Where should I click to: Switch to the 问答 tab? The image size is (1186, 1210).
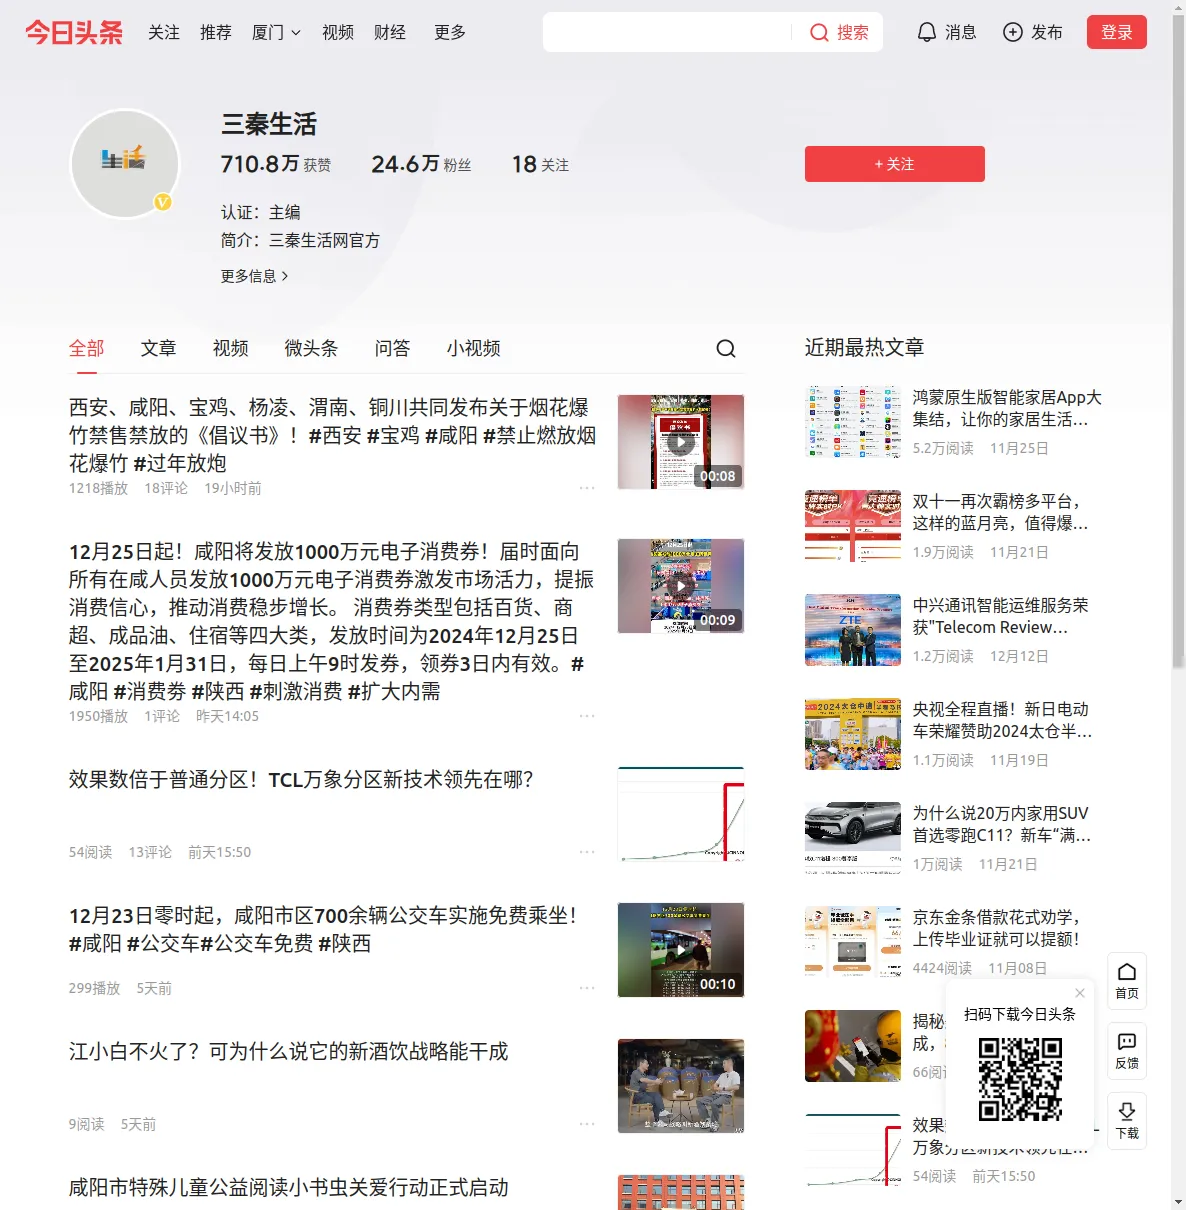pos(393,348)
